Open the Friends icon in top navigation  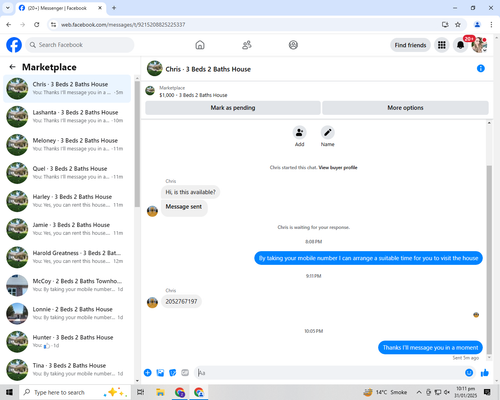click(247, 45)
